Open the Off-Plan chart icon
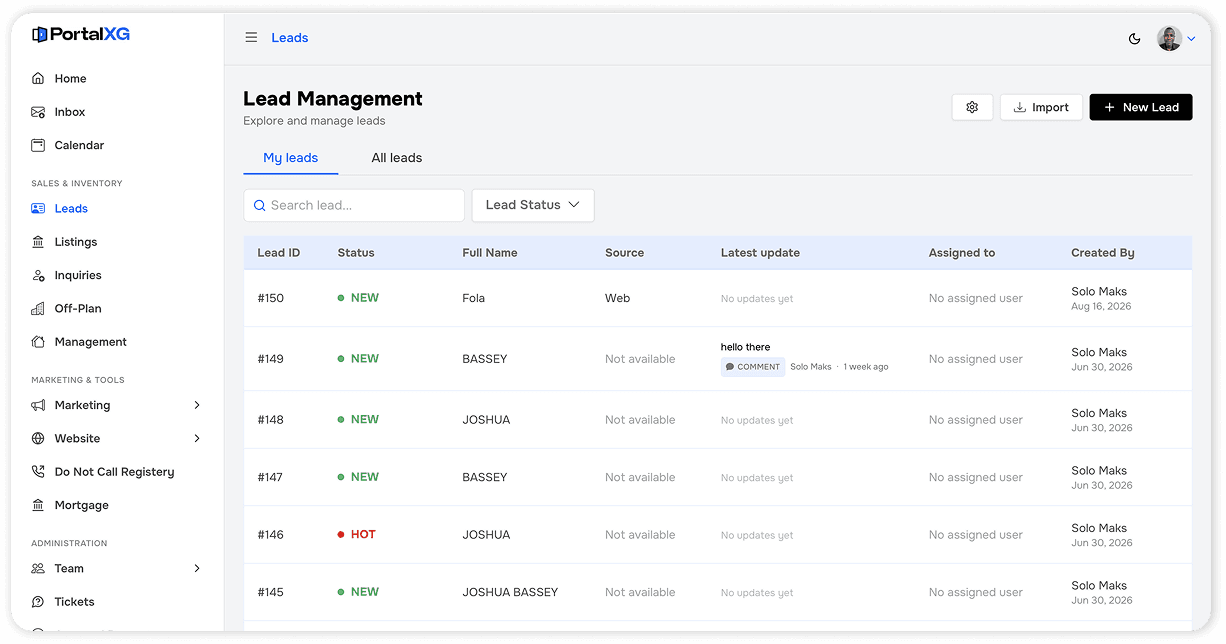Viewport: 1226px width, 644px height. [38, 308]
